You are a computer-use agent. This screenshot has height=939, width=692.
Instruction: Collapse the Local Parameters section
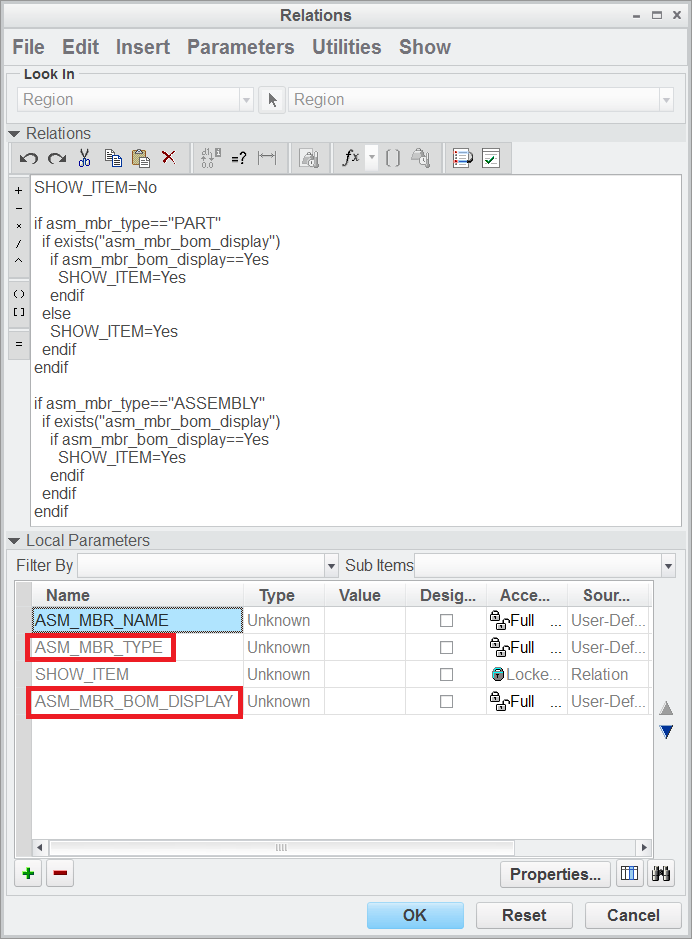(14, 541)
